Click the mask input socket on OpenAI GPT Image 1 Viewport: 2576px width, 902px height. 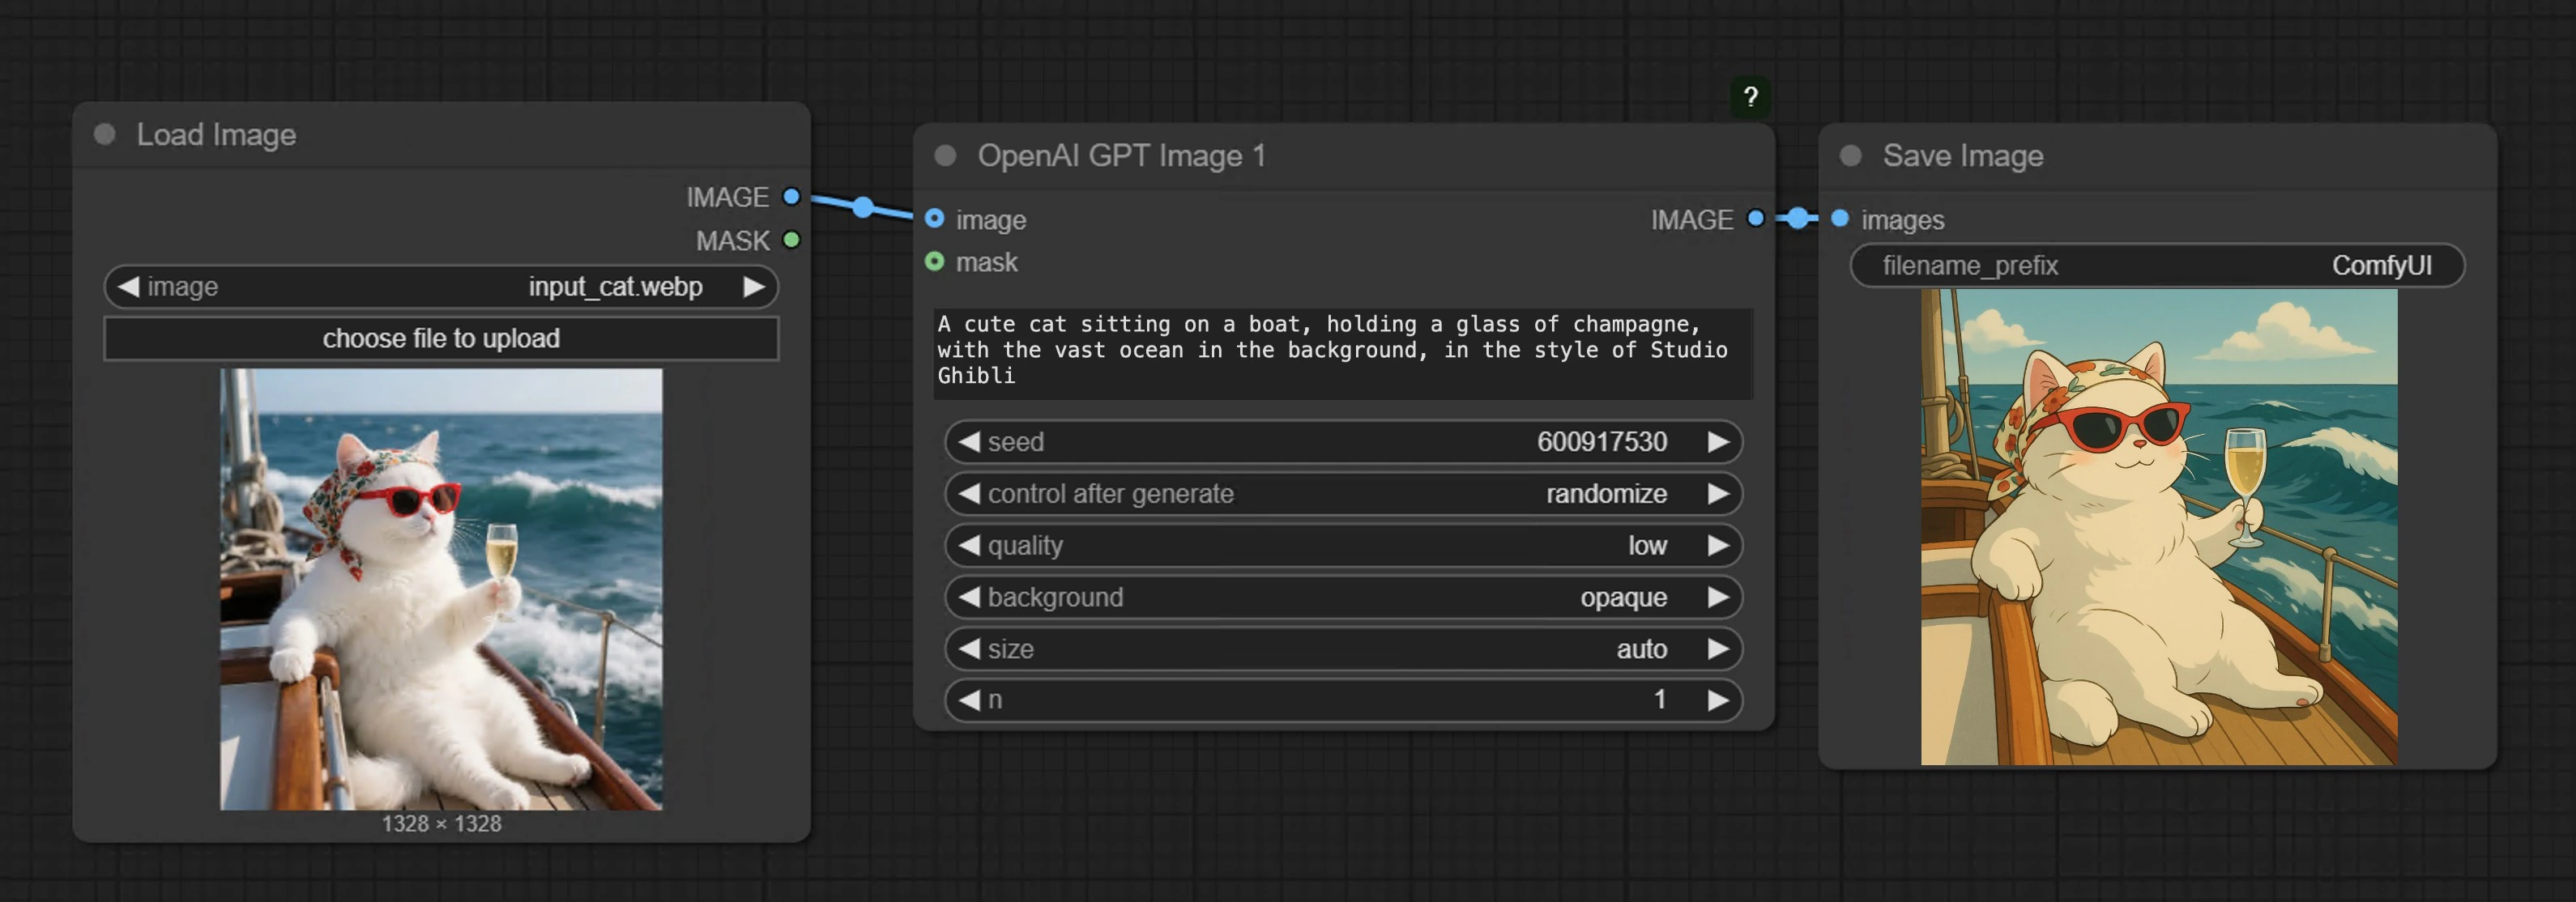click(x=934, y=262)
